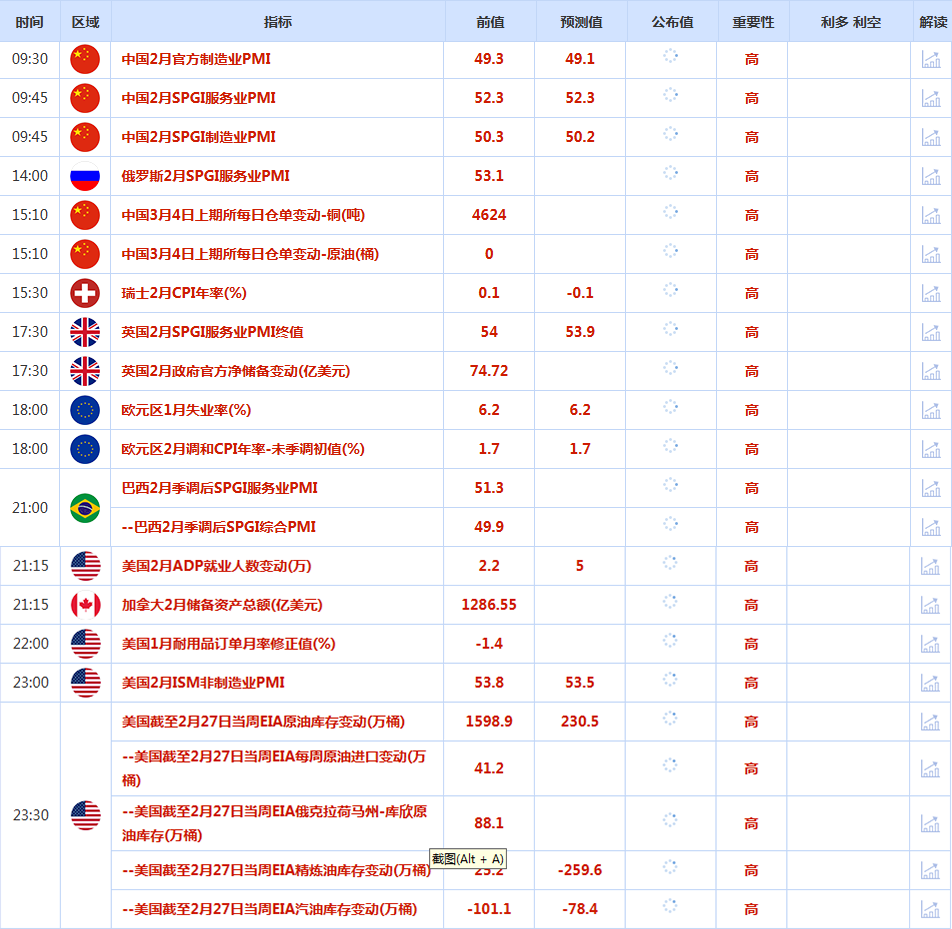
Task: Open indicator 中国2月官方制造业PMI
Action: pos(196,59)
